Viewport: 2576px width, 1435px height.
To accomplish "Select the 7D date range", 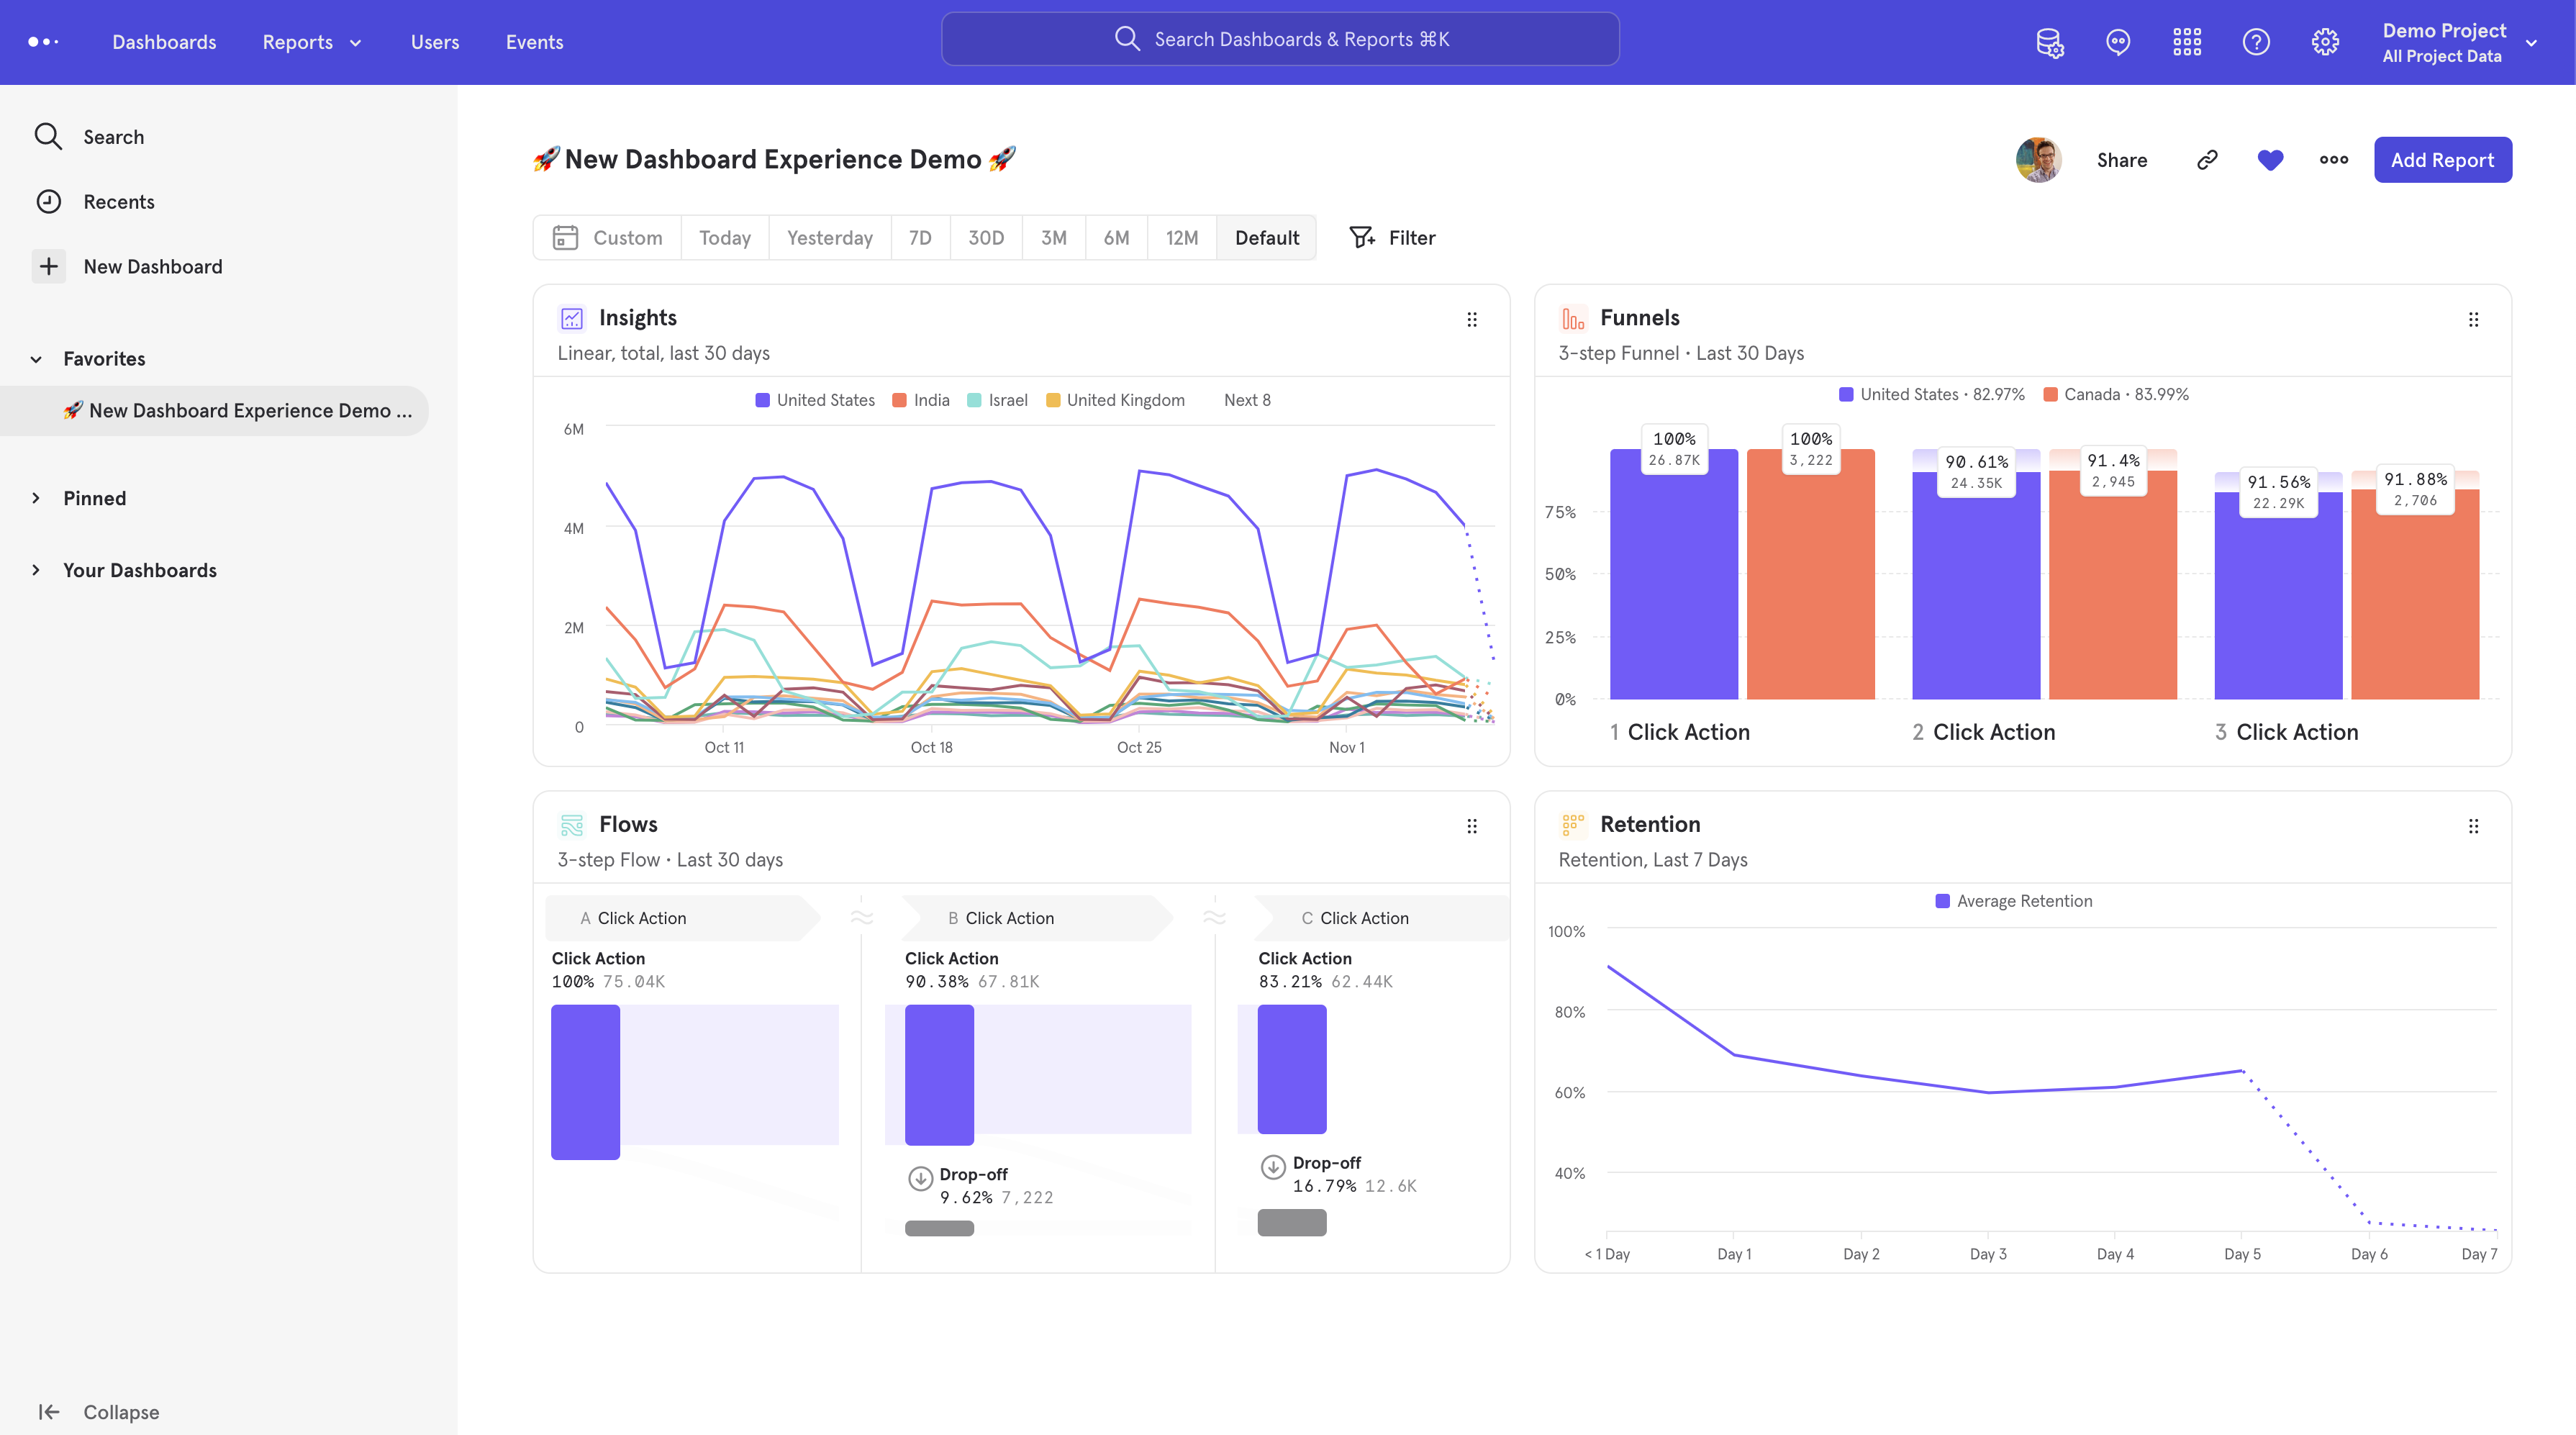I will [920, 238].
